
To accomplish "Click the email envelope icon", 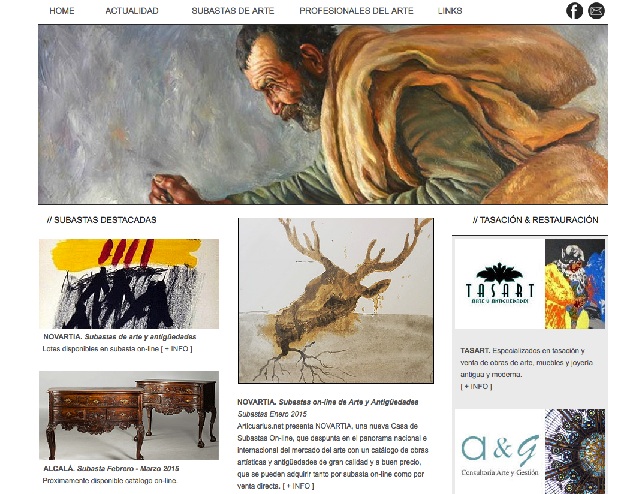I will coord(596,11).
